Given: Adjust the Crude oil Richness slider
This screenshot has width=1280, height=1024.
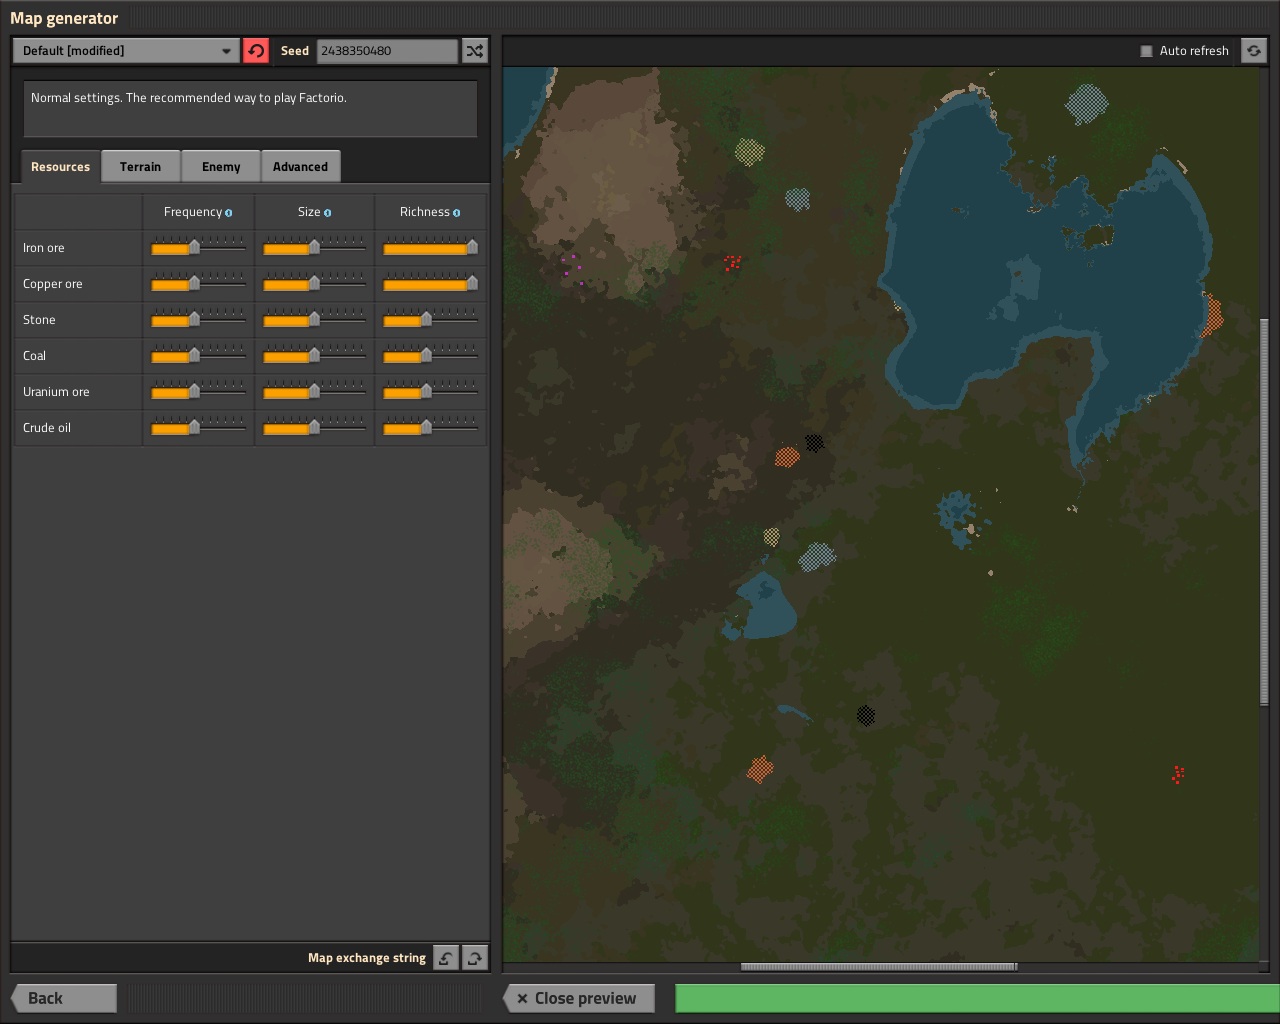Looking at the screenshot, I should 430,427.
